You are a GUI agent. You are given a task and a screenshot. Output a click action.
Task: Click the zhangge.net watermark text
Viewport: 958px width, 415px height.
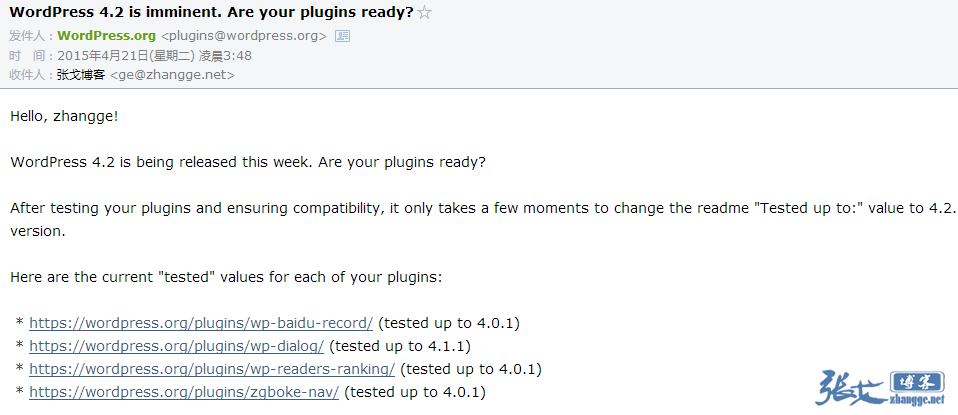(x=914, y=400)
